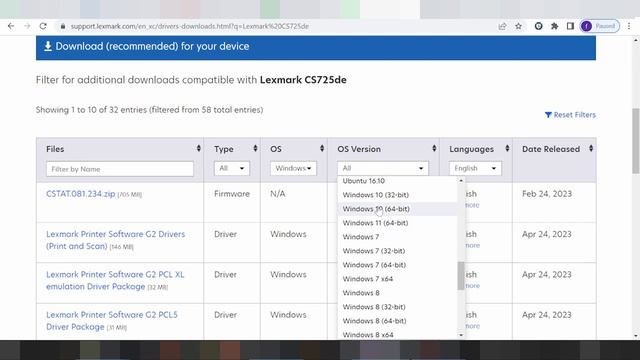The width and height of the screenshot is (640, 360).
Task: Click the circular extension icon beside puzzle
Action: [538, 26]
